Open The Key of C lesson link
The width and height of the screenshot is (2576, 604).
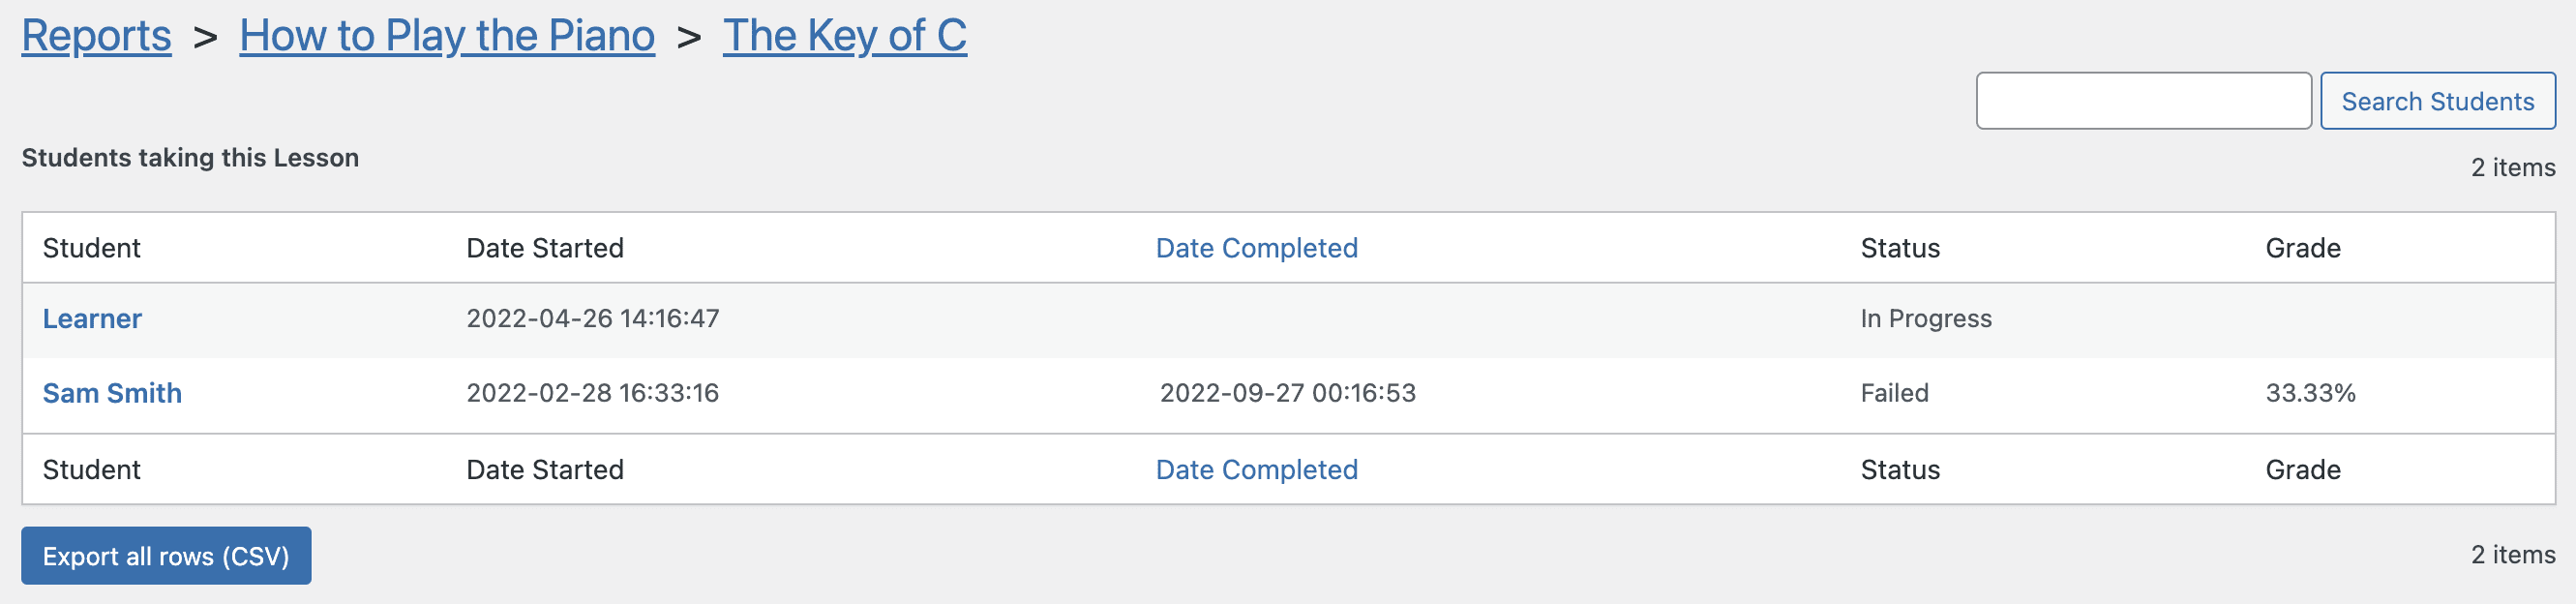pyautogui.click(x=845, y=36)
